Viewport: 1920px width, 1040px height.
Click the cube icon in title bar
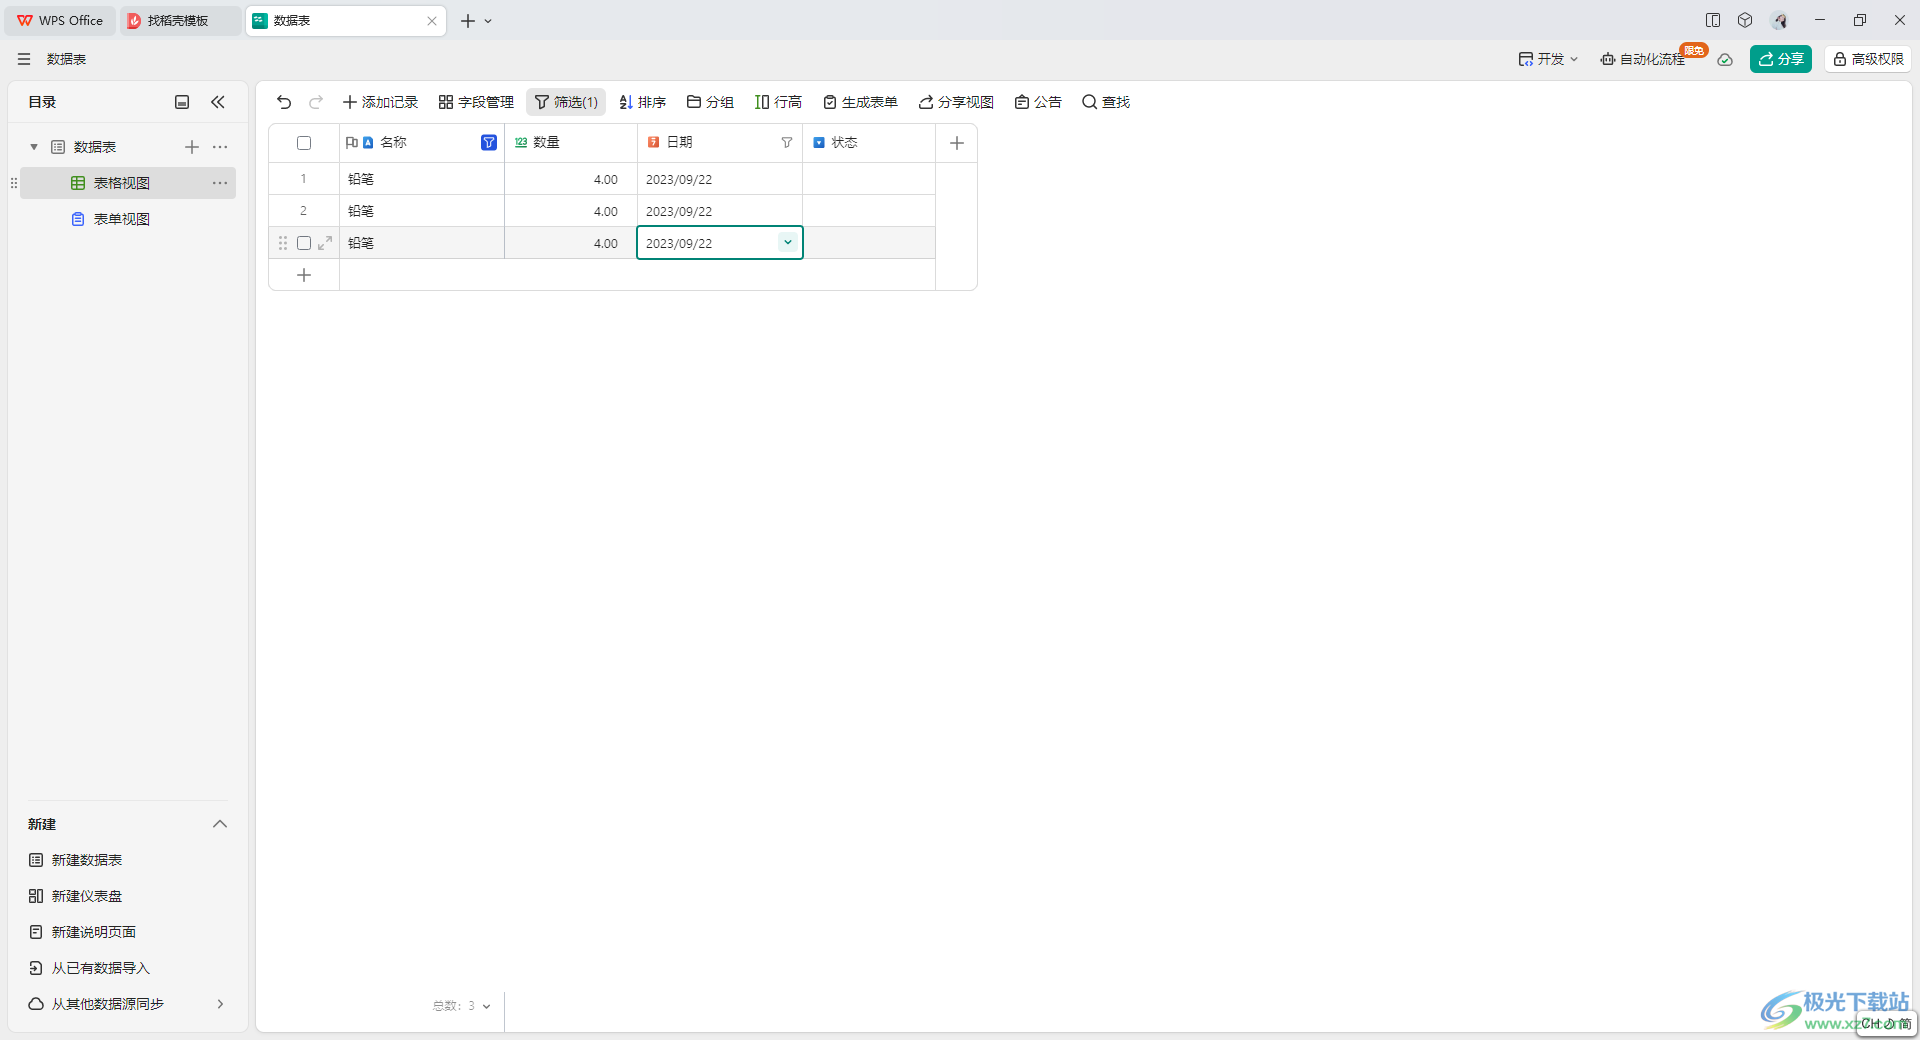1745,20
